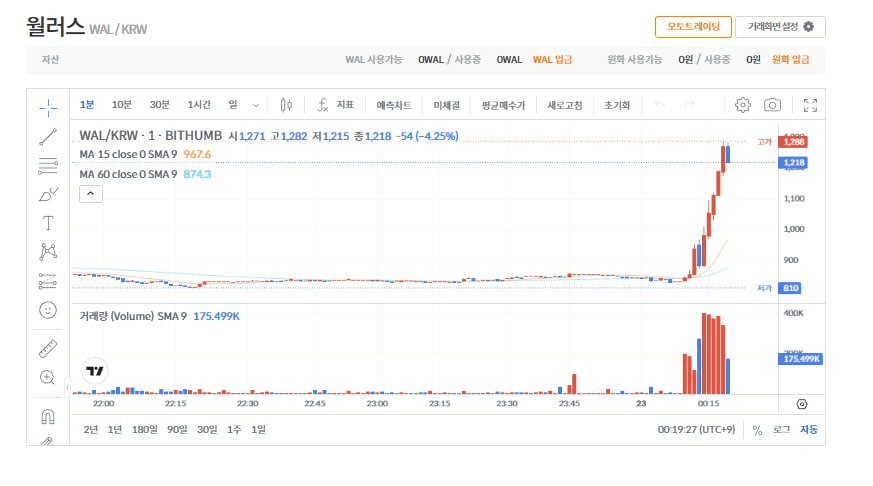Select the trend line drawing tool
This screenshot has height=486, width=873.
tap(48, 136)
